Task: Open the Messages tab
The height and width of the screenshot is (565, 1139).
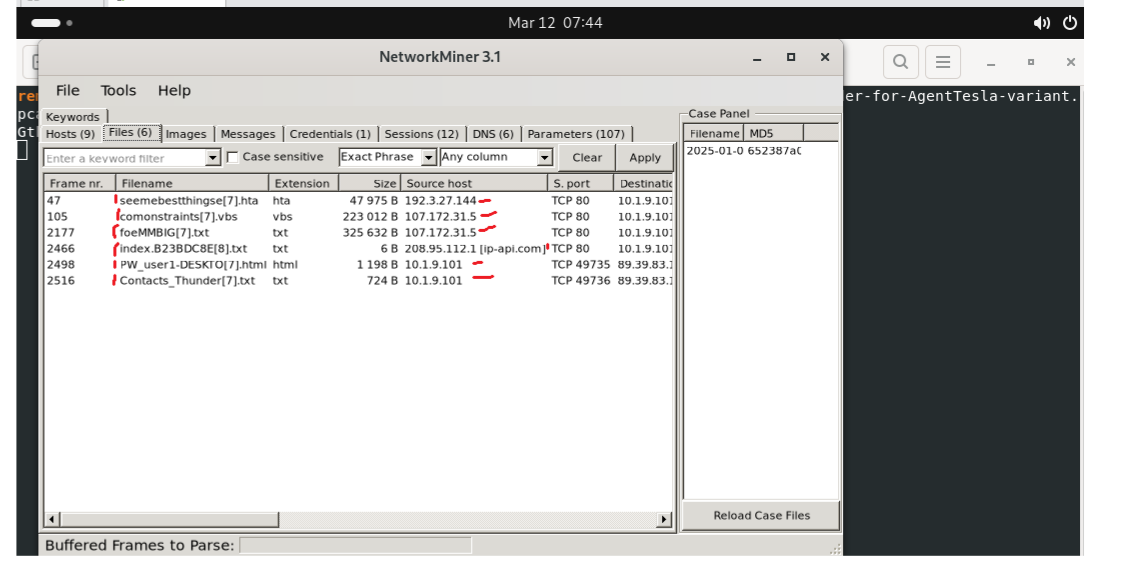Action: 248,134
